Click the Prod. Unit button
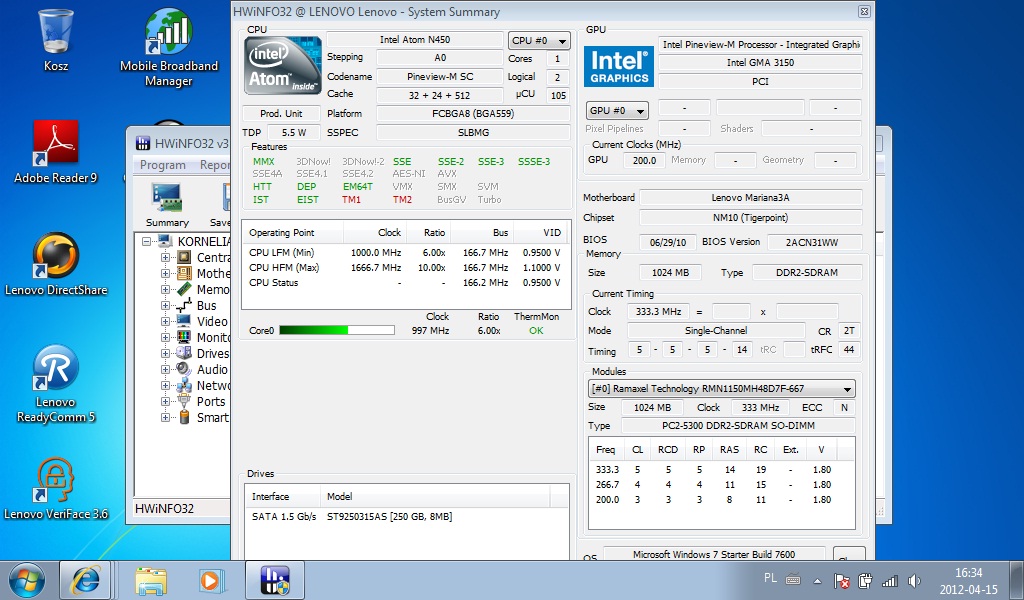Image resolution: width=1024 pixels, height=600 pixels. click(x=281, y=114)
